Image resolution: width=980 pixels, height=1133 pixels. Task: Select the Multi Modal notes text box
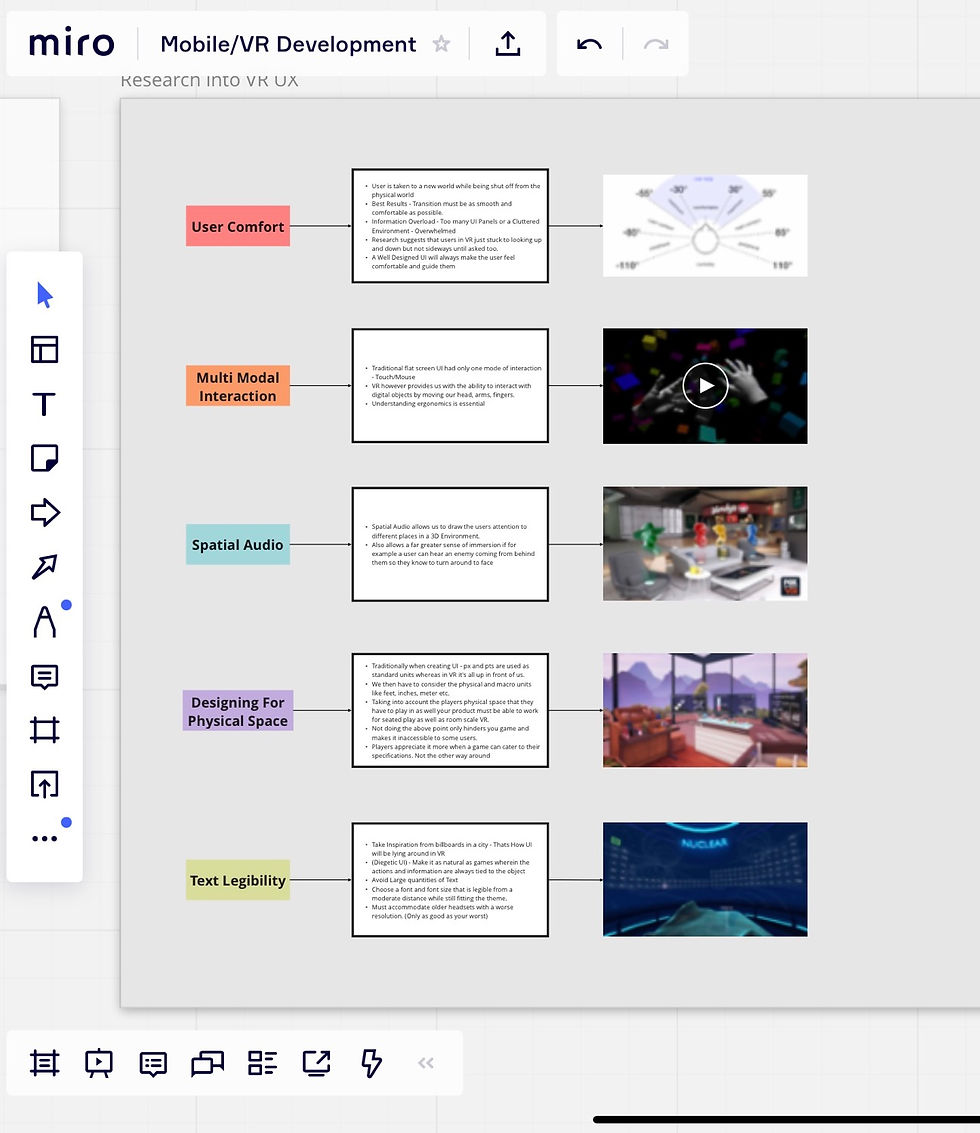click(x=450, y=386)
